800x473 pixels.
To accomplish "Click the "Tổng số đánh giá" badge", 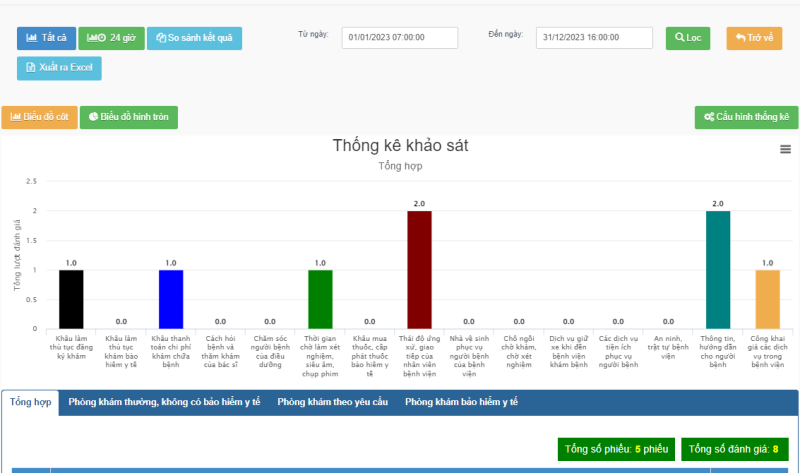I will tap(734, 449).
